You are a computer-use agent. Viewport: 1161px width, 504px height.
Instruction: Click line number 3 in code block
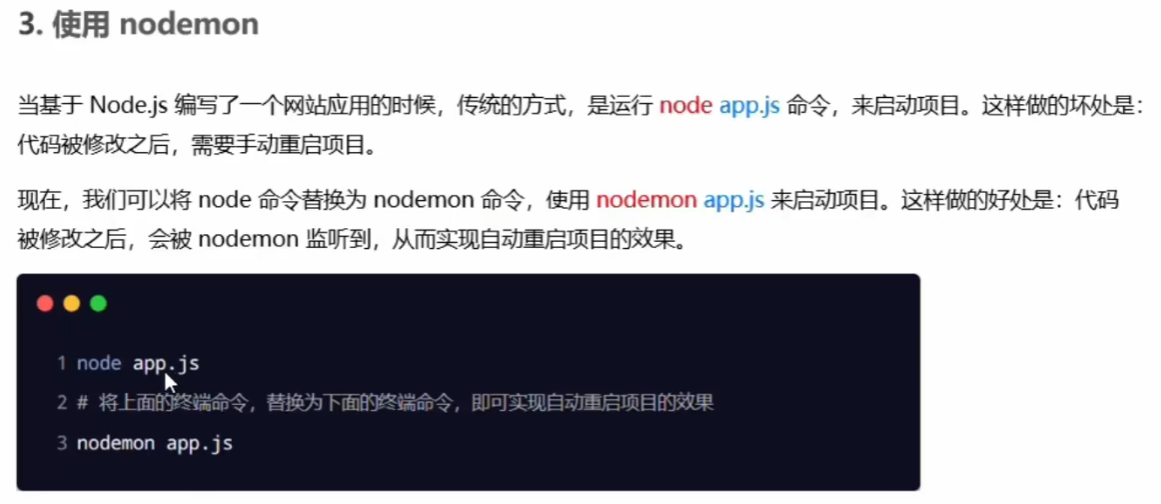[62, 443]
